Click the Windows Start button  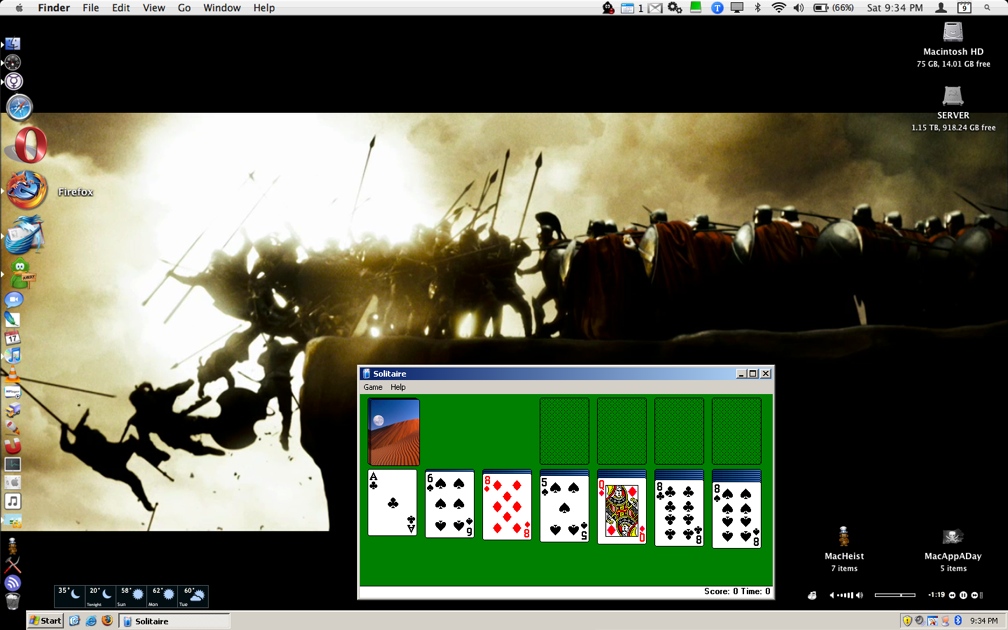46,620
